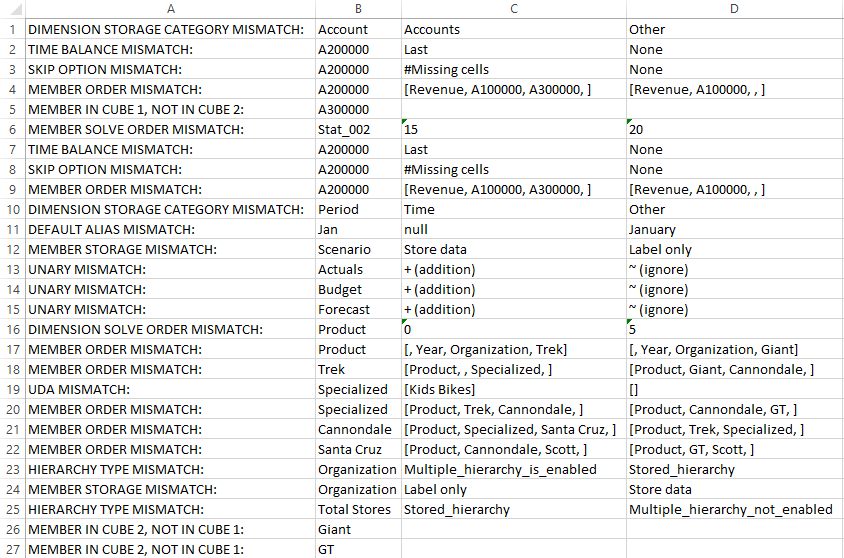Image resolution: width=844 pixels, height=558 pixels.
Task: Click '[Revenue, A100000, , ]' in row 9
Action: (x=735, y=189)
